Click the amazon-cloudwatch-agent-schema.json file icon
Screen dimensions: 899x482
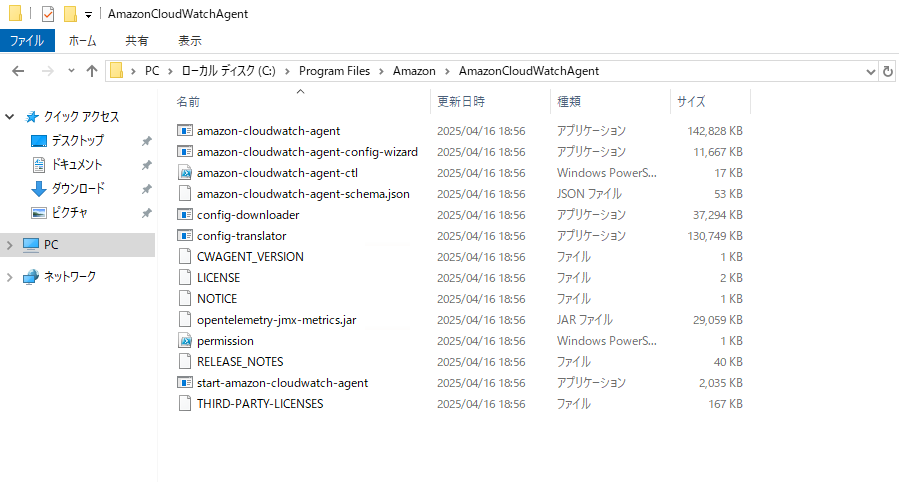[x=185, y=194]
